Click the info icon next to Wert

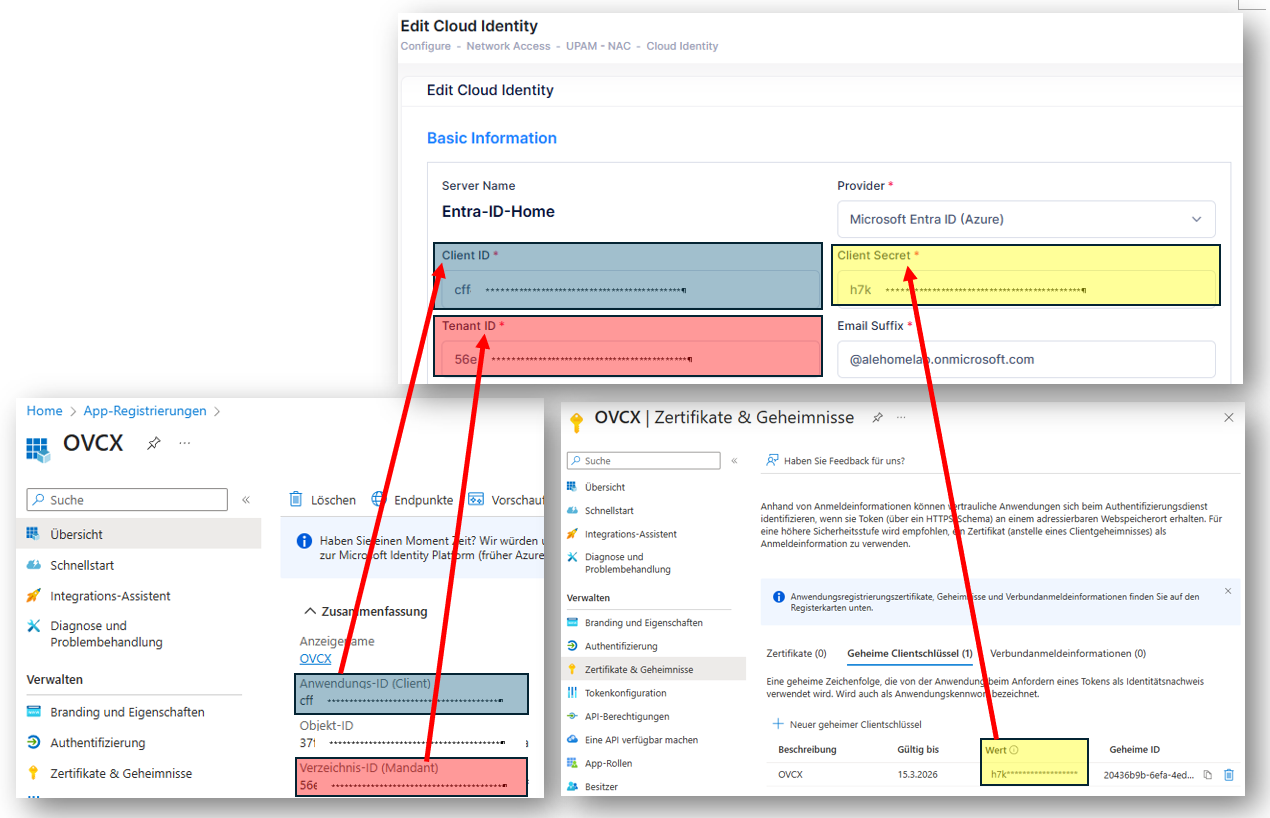tap(1014, 750)
